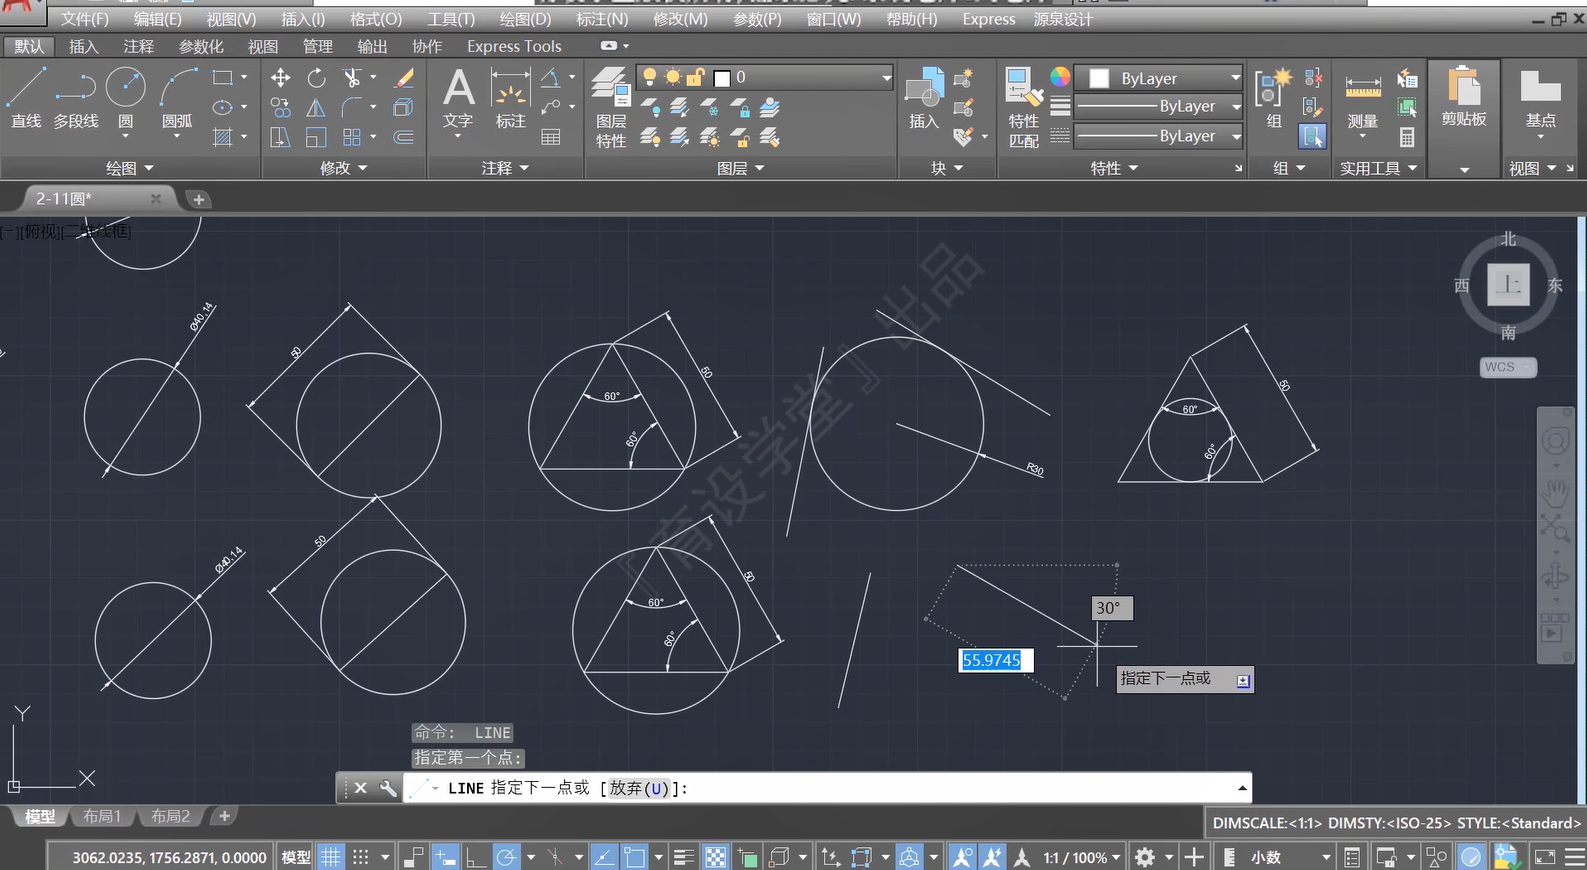Image resolution: width=1587 pixels, height=870 pixels.
Task: Toggle transparency display in status bar
Action: click(716, 857)
